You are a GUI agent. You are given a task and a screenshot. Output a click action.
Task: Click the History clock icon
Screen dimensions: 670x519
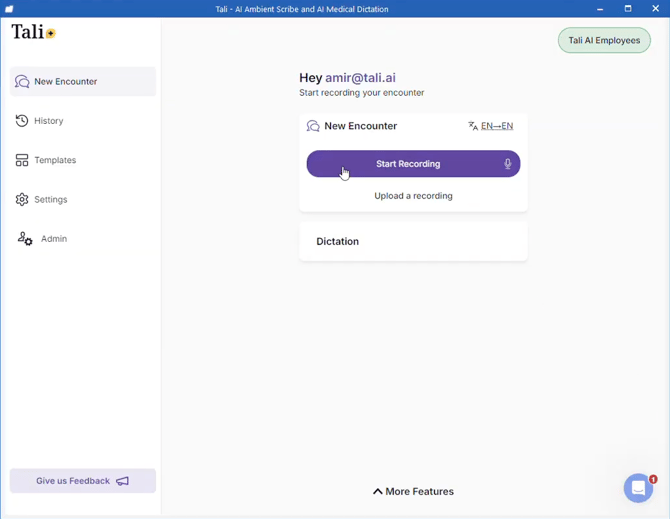coord(22,121)
